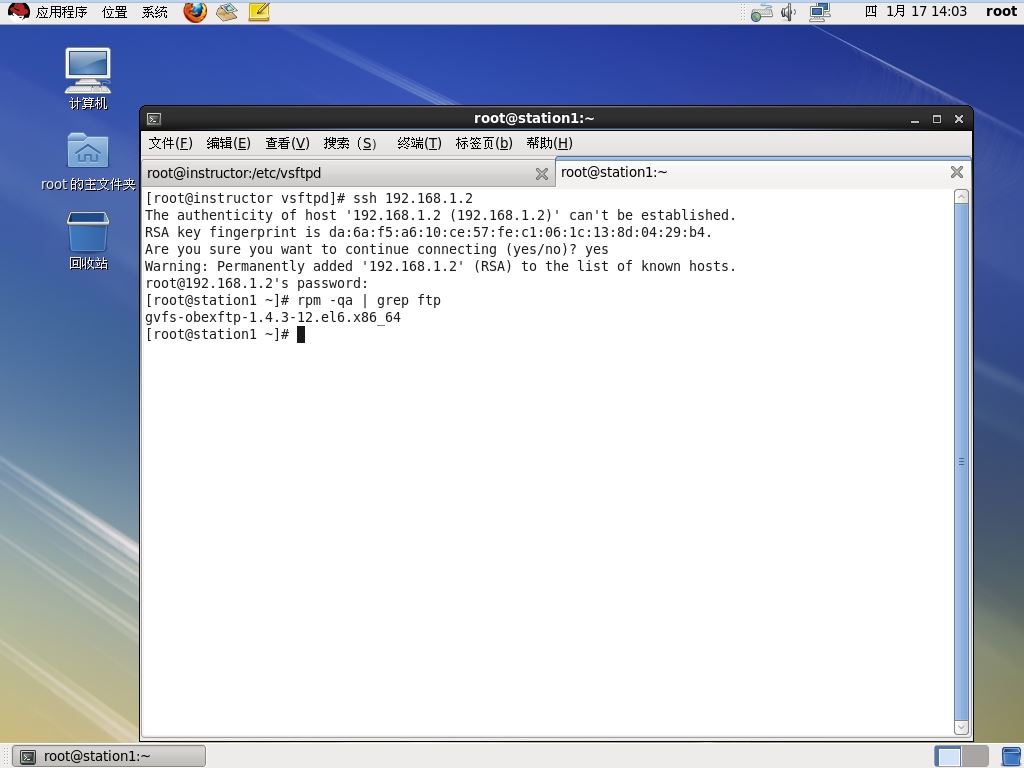
Task: Click the terminal window title bar
Action: click(534, 119)
